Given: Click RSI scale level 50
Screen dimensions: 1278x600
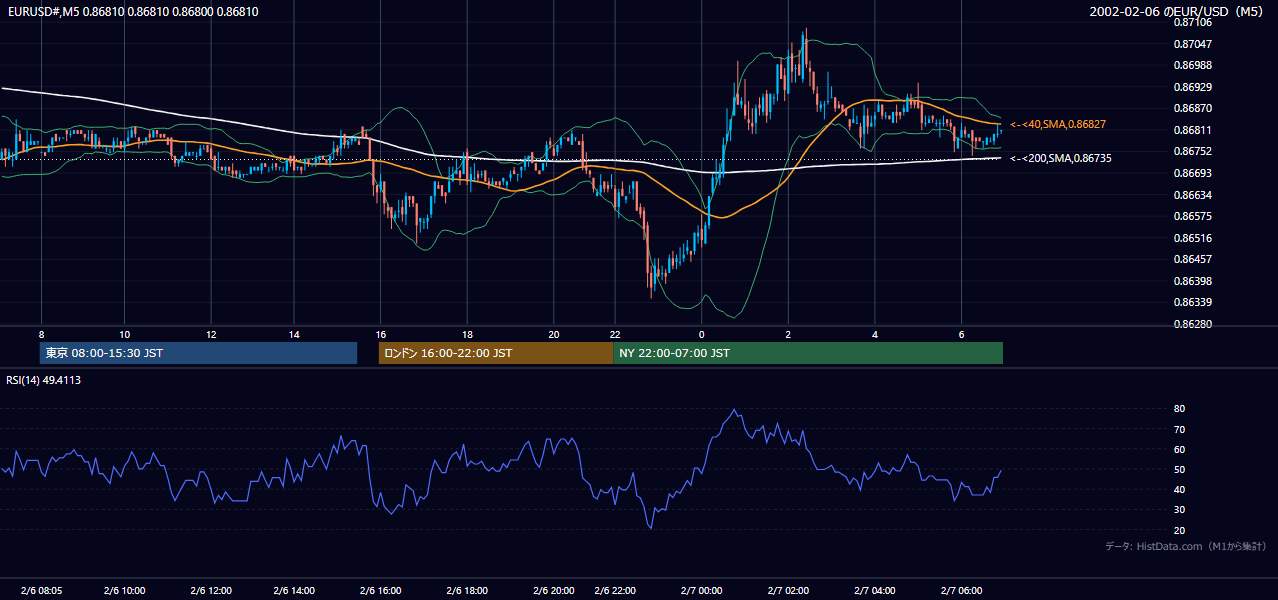Looking at the screenshot, I should [1179, 469].
